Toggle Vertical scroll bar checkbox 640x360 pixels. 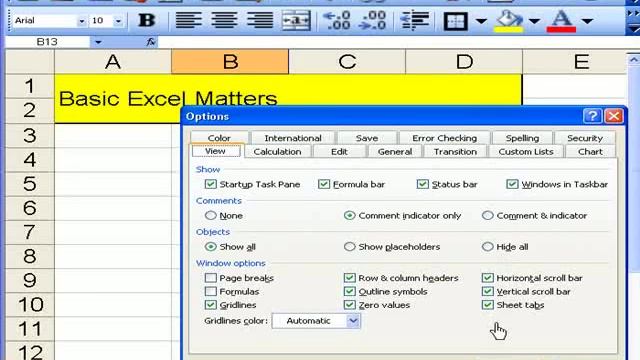tap(488, 291)
